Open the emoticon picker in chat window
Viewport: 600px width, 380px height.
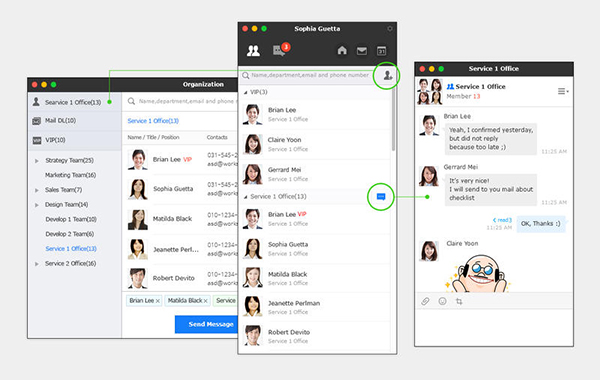(442, 301)
